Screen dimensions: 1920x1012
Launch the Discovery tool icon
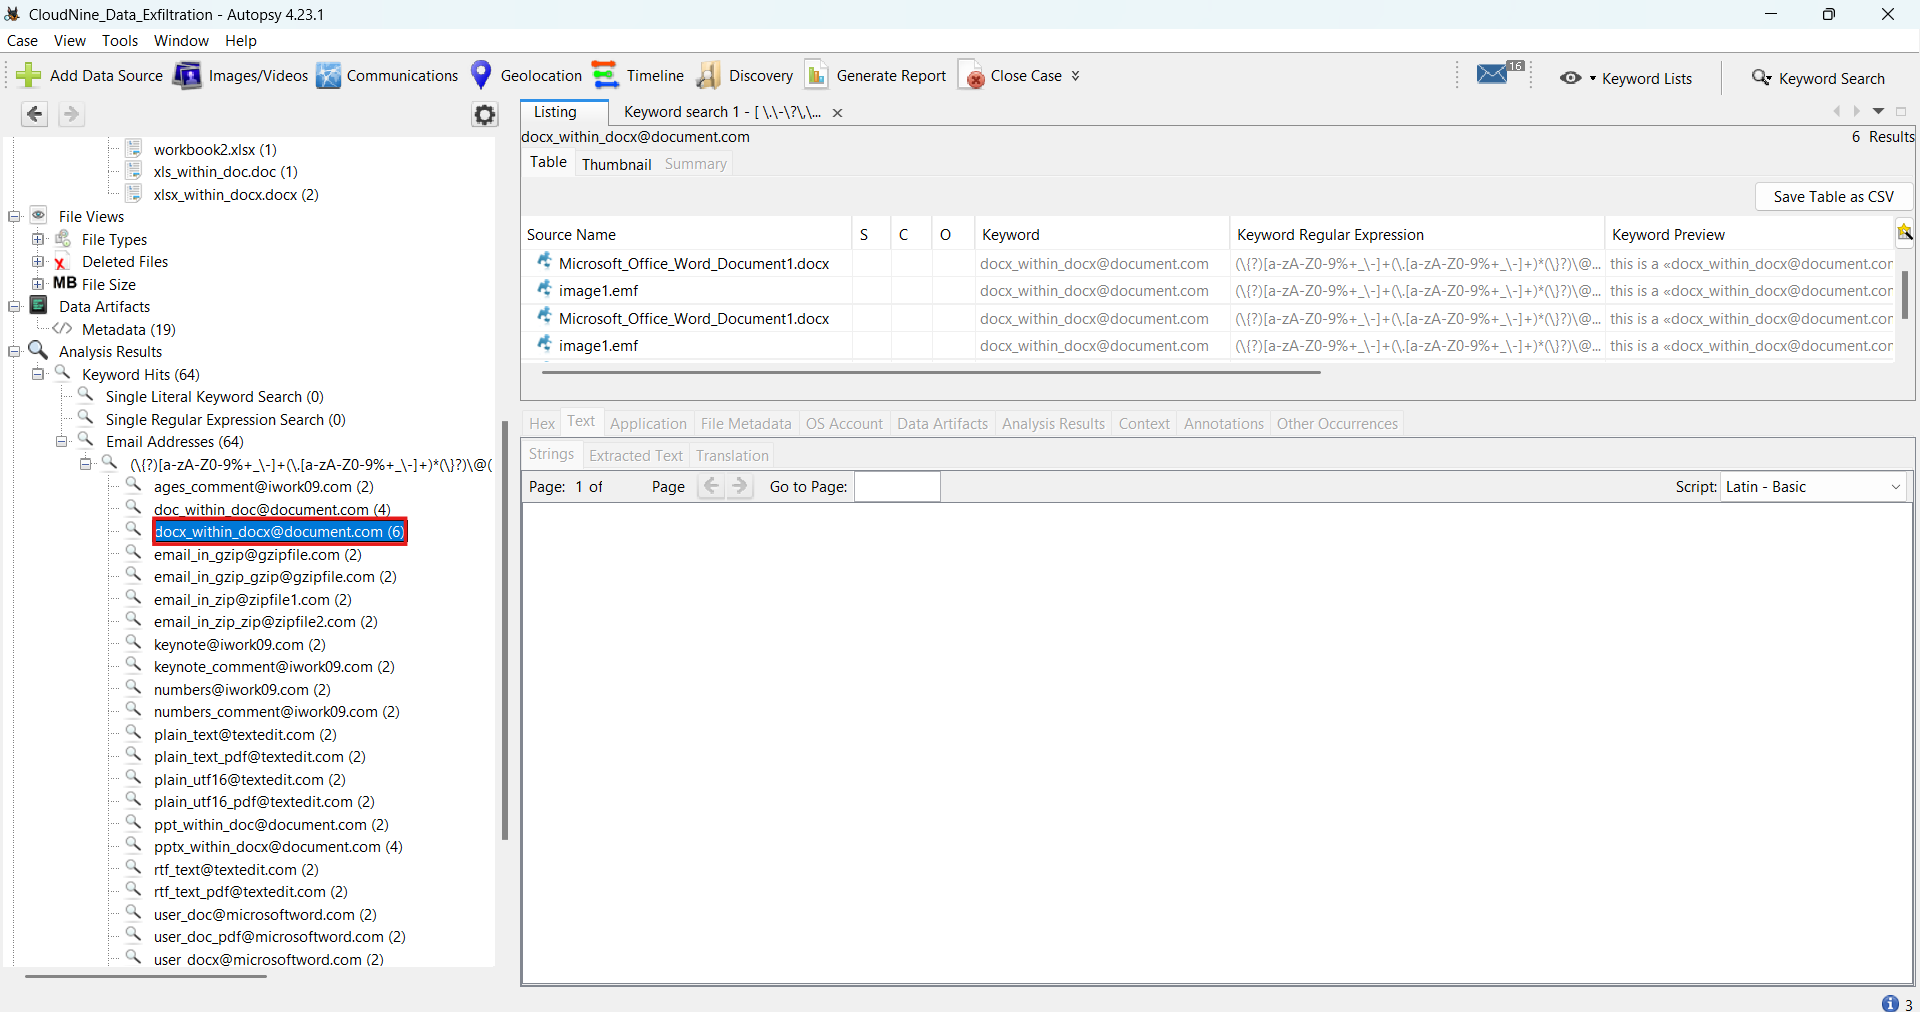click(709, 76)
